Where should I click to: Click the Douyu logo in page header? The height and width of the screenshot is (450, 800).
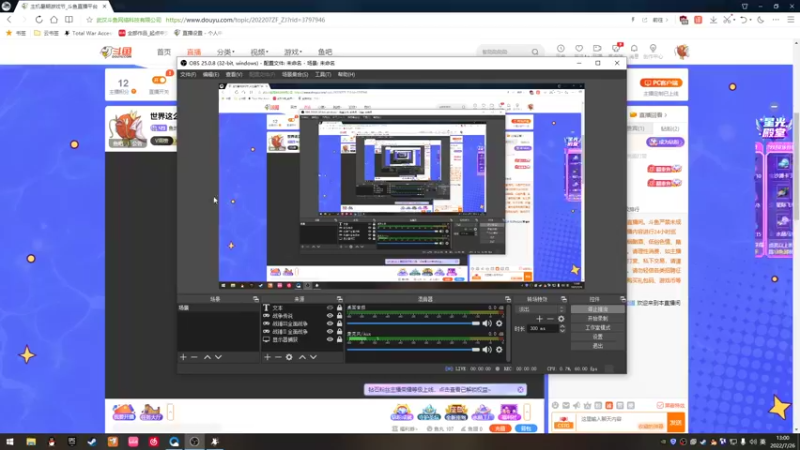[116, 52]
